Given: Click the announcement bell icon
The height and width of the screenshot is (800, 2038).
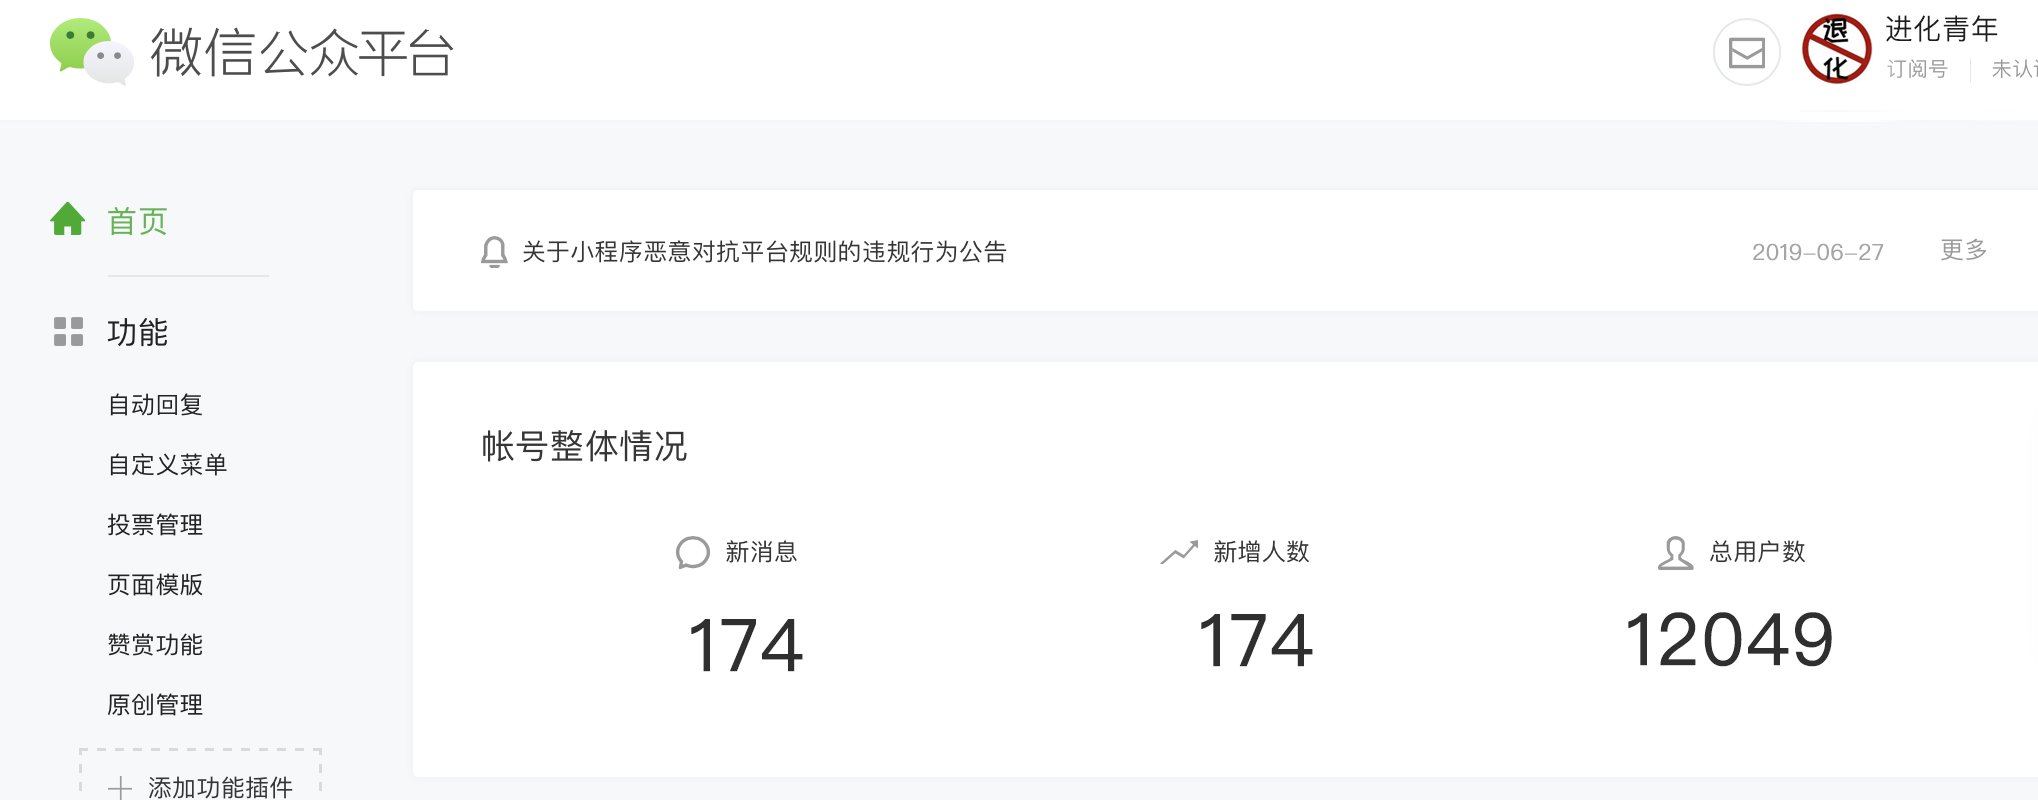Looking at the screenshot, I should pyautogui.click(x=494, y=252).
